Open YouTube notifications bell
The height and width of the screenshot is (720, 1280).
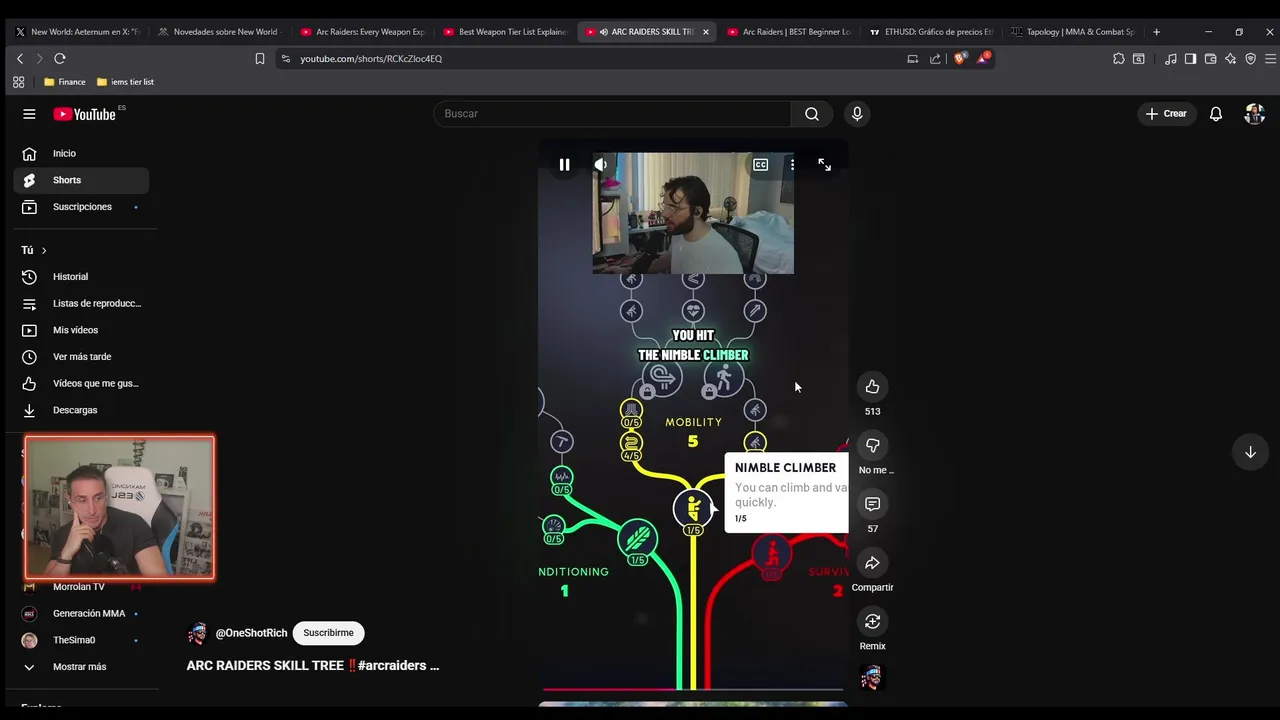[1216, 114]
